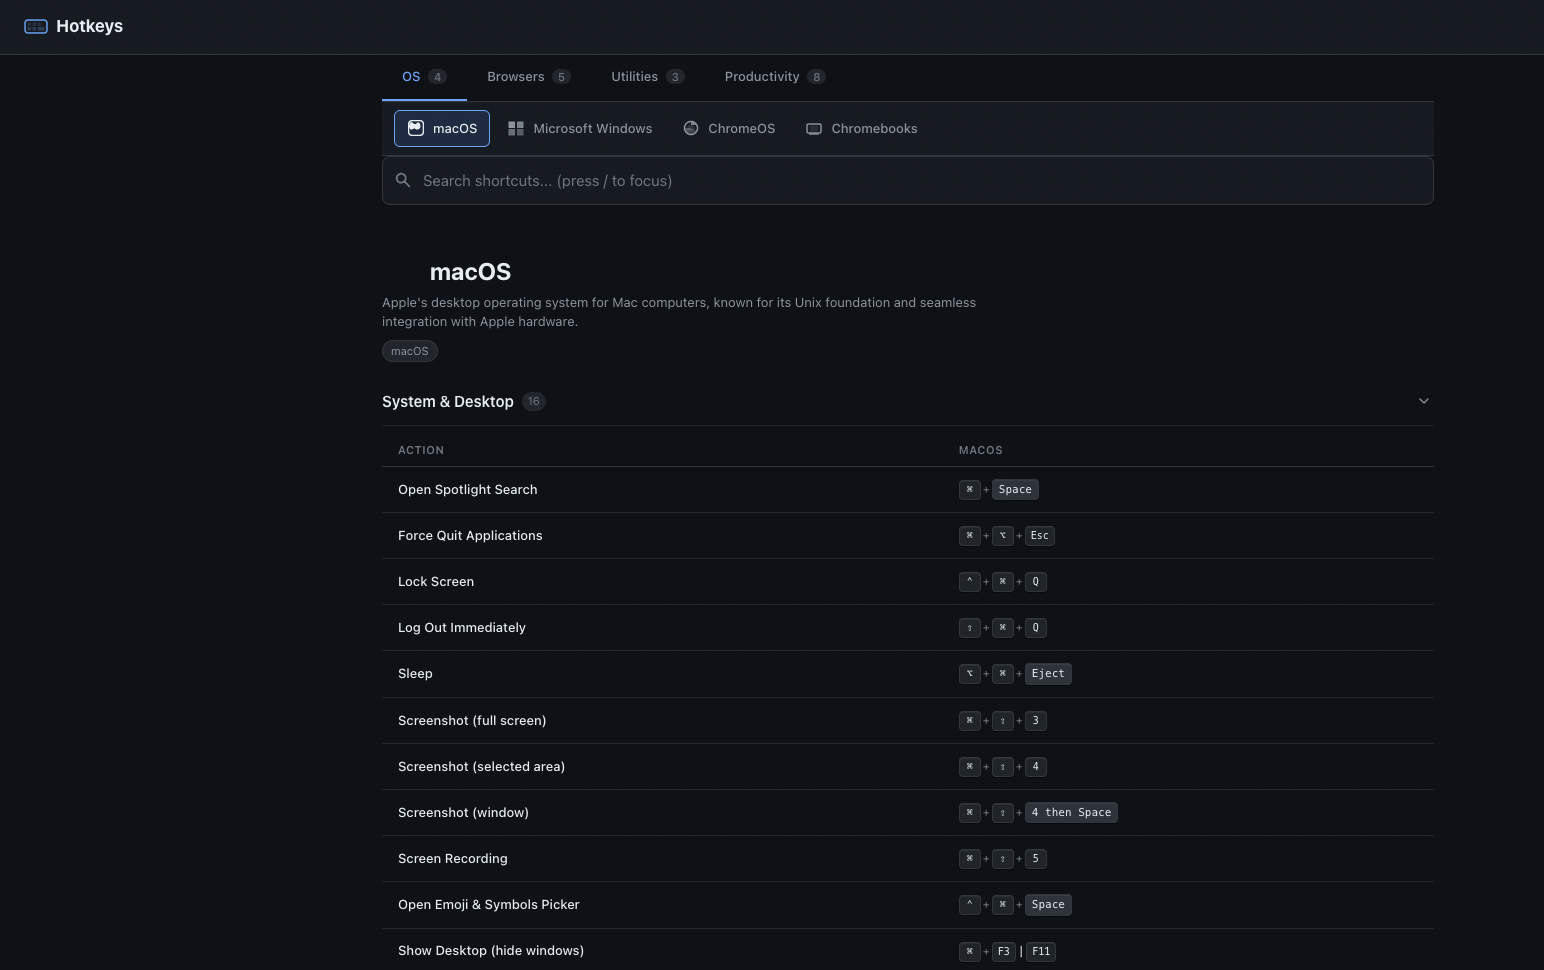Switch to ChromeOS shortcuts
The image size is (1544, 970).
729,128
